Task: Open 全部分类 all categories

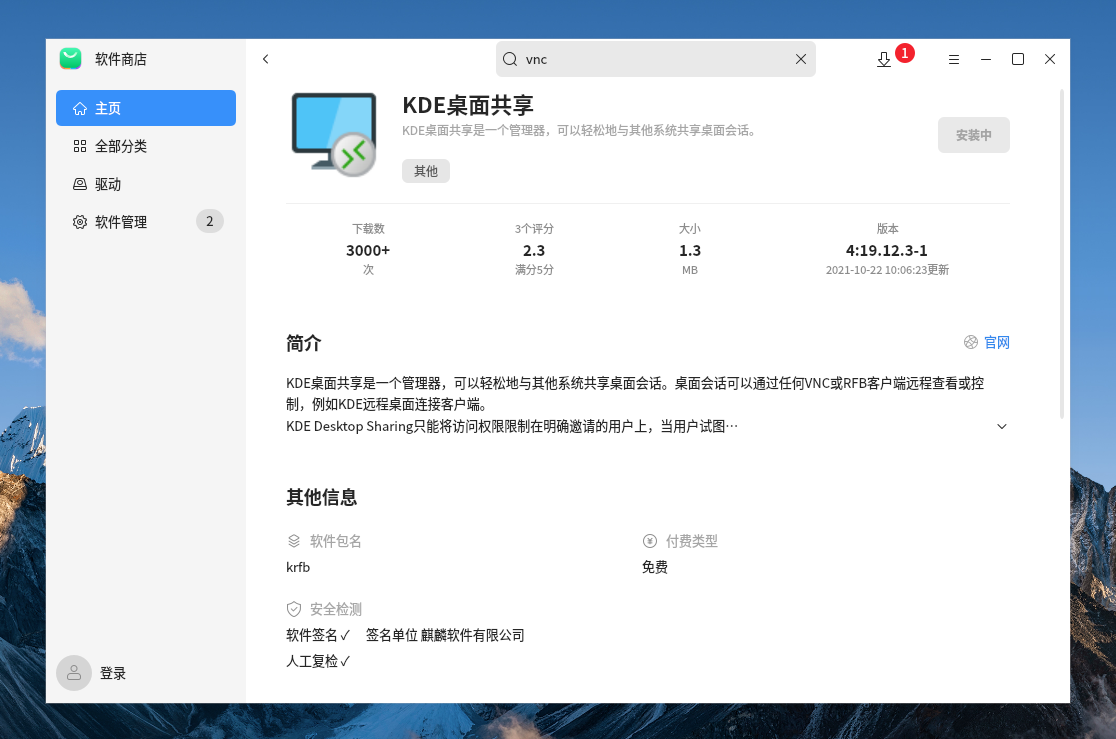Action: point(146,146)
